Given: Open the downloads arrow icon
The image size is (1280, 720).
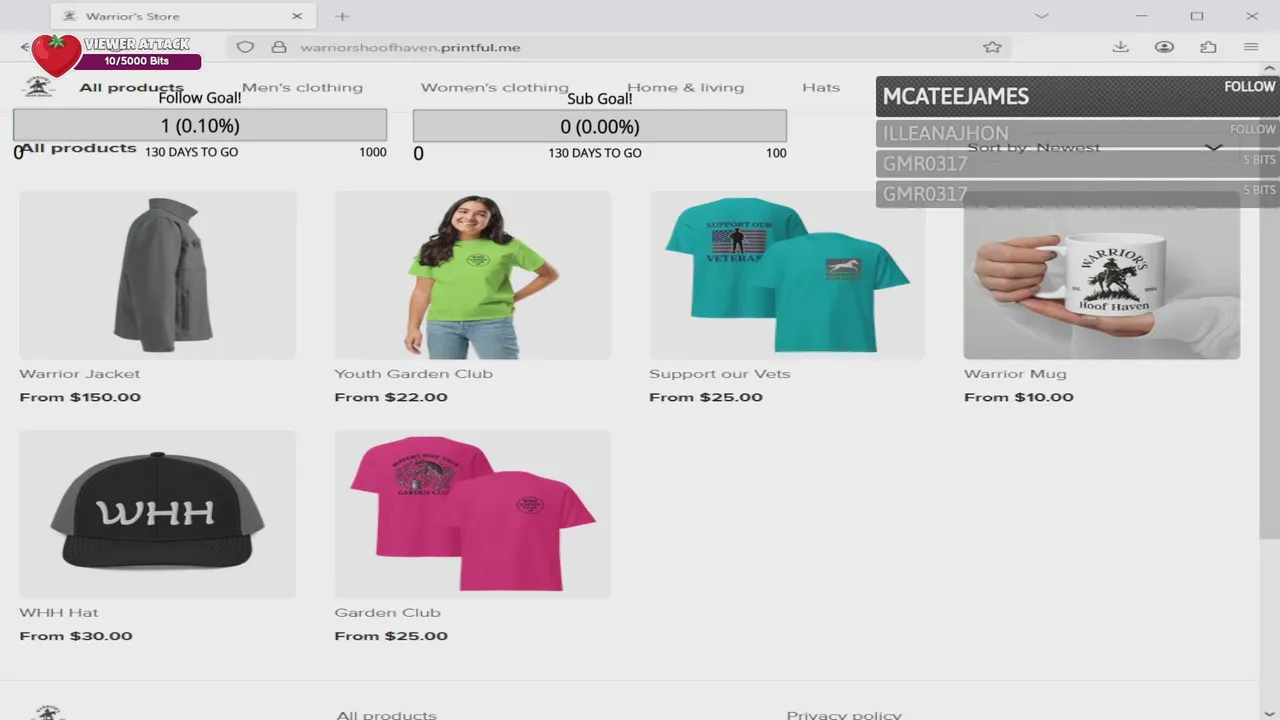Looking at the screenshot, I should 1120,47.
